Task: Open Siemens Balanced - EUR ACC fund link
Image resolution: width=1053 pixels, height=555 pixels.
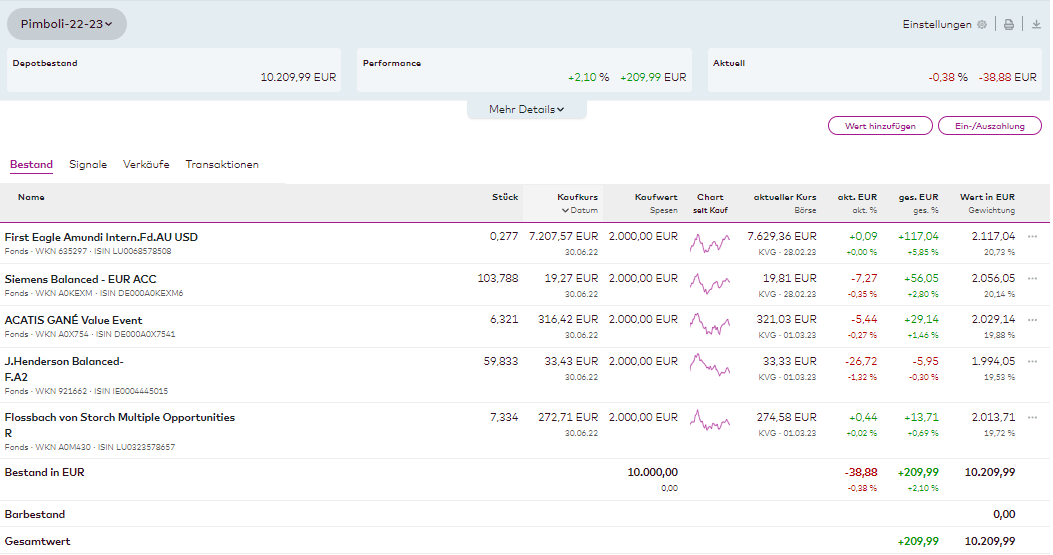Action: (81, 279)
